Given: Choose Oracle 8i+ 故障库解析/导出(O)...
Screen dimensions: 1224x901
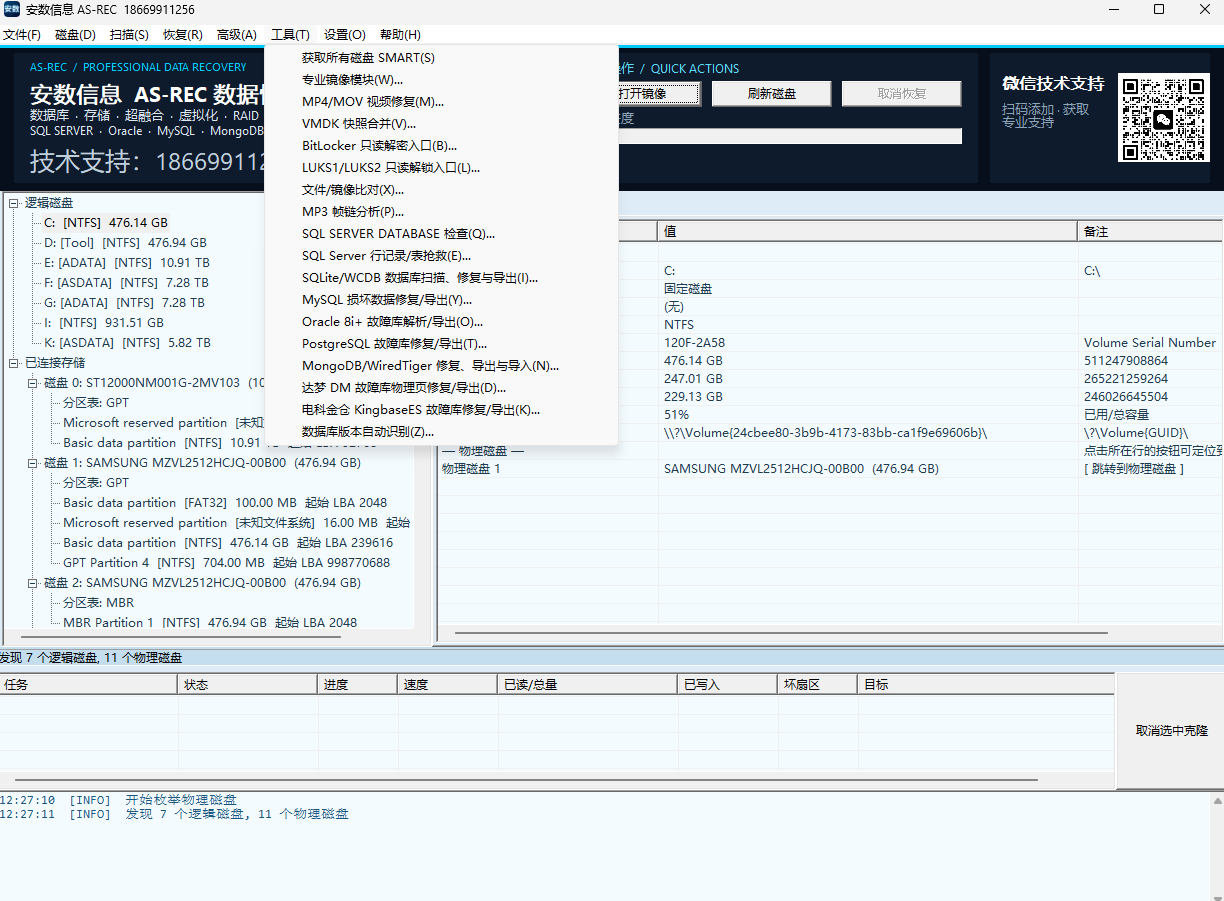Looking at the screenshot, I should [x=442, y=322].
